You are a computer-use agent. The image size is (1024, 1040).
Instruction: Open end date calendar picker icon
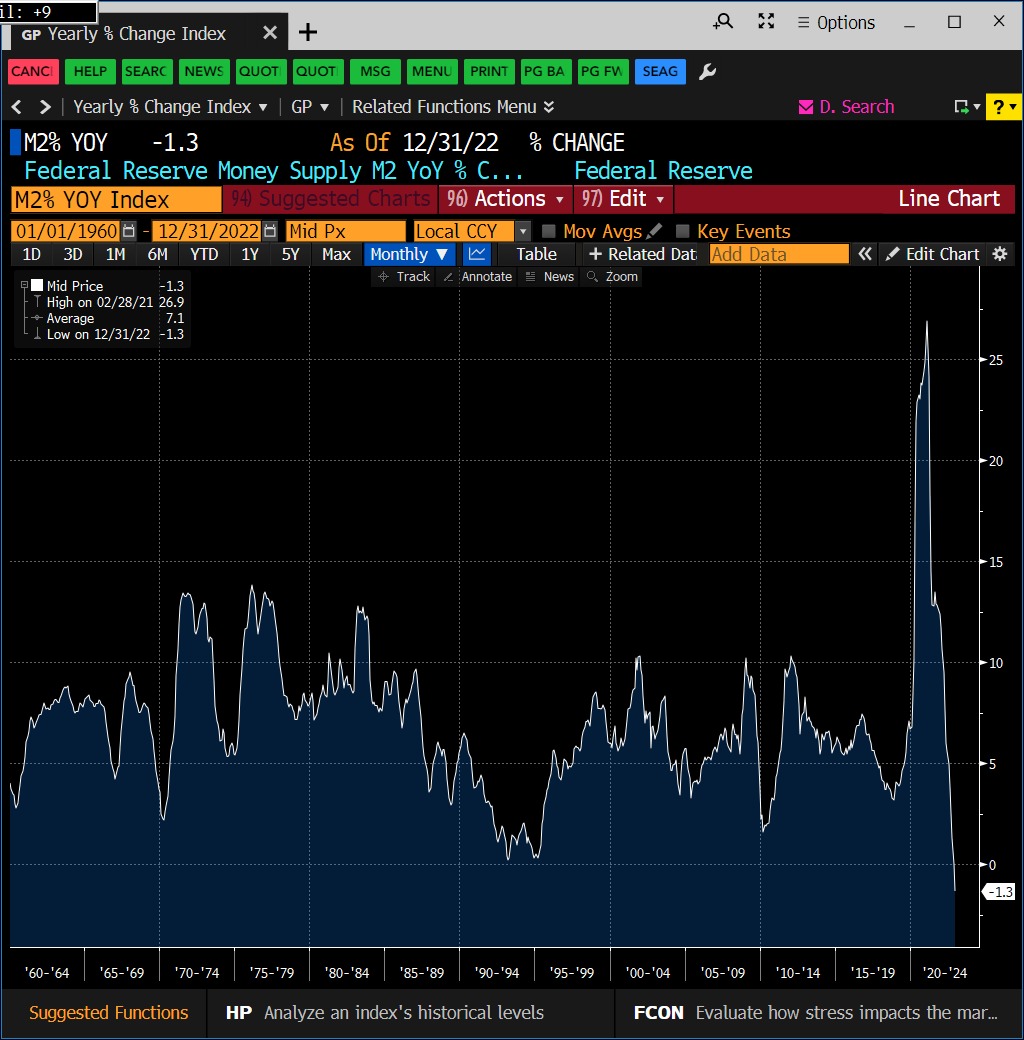[269, 231]
